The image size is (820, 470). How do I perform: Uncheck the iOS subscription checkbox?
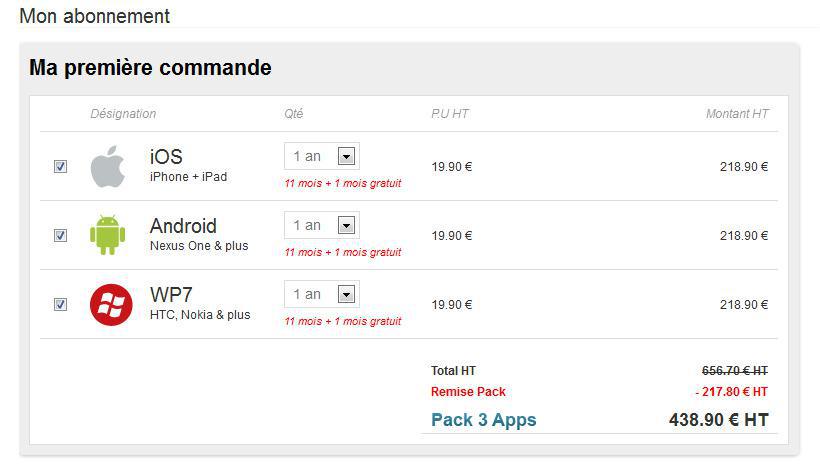tap(60, 167)
